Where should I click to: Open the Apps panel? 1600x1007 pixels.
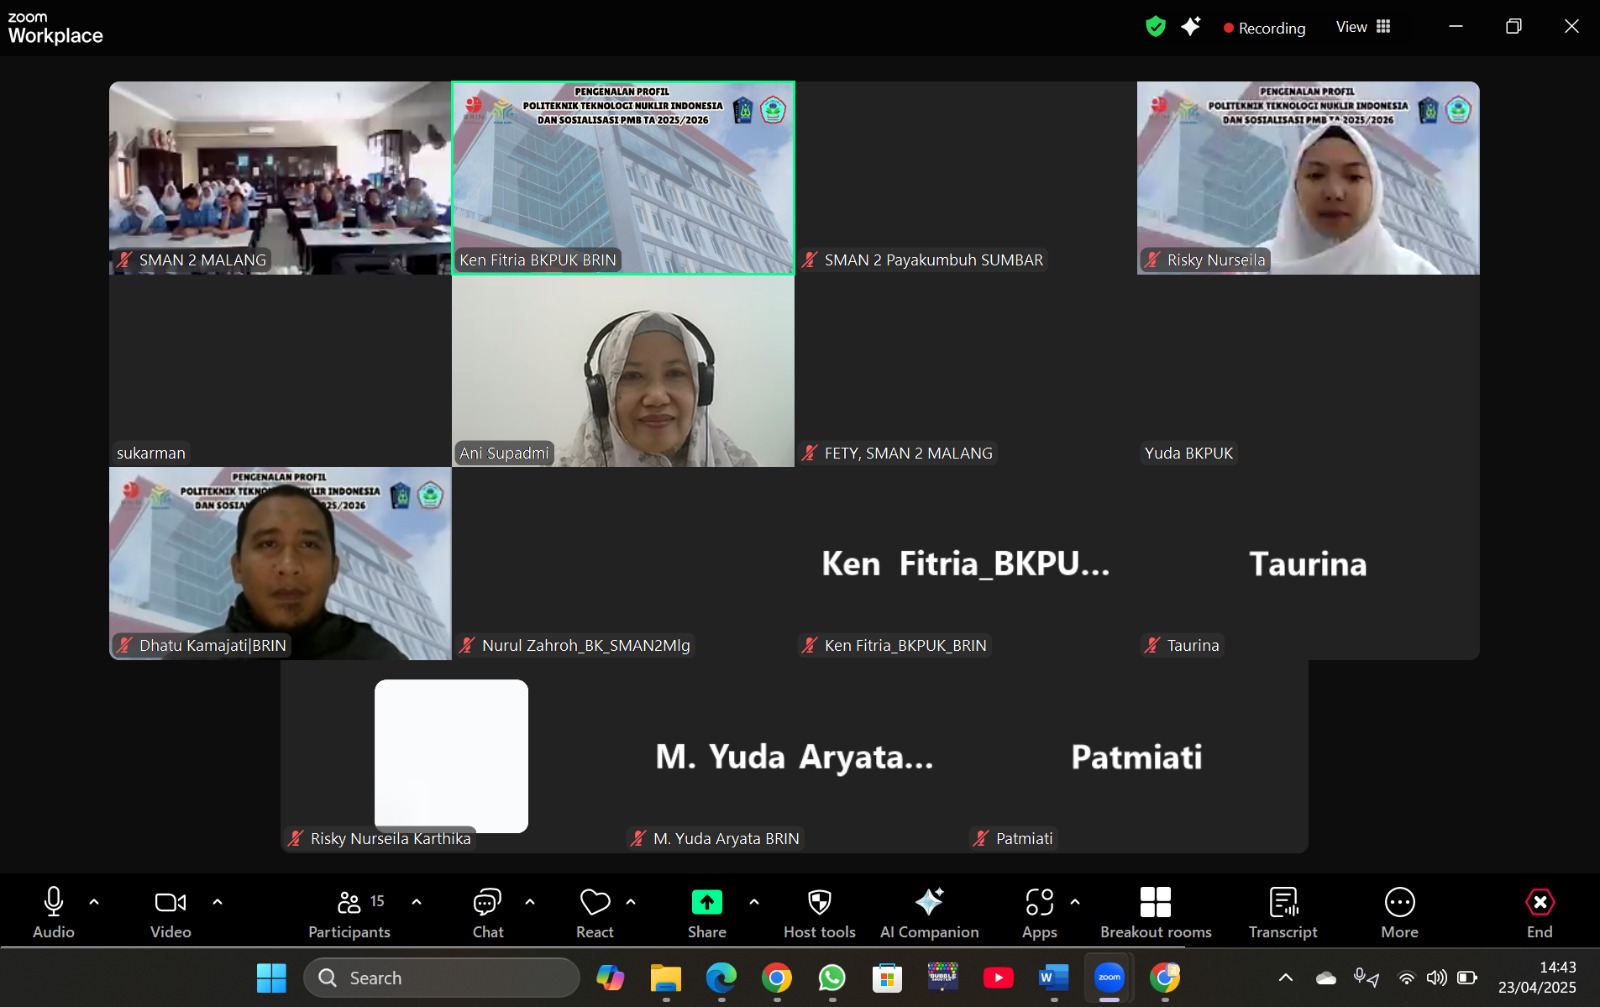(1039, 912)
